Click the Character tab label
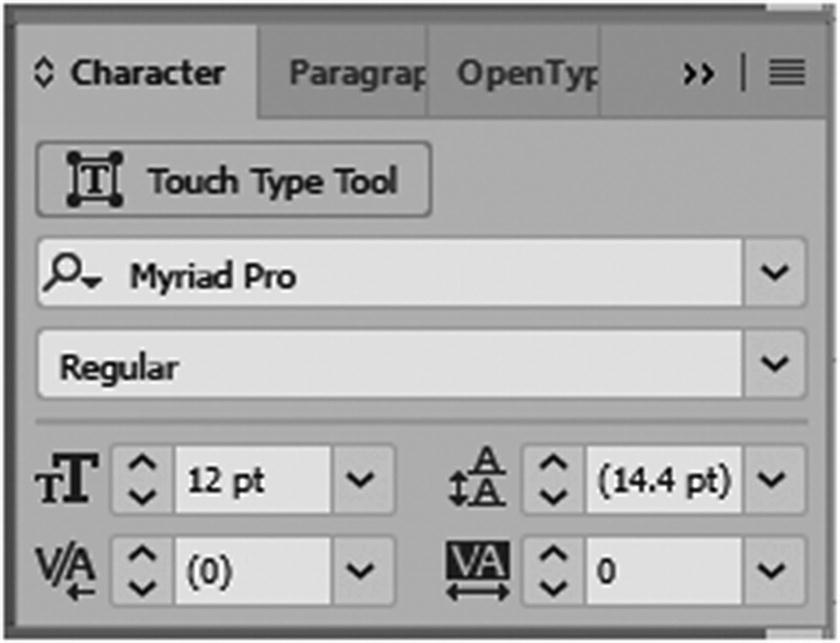840x643 pixels. tap(146, 71)
